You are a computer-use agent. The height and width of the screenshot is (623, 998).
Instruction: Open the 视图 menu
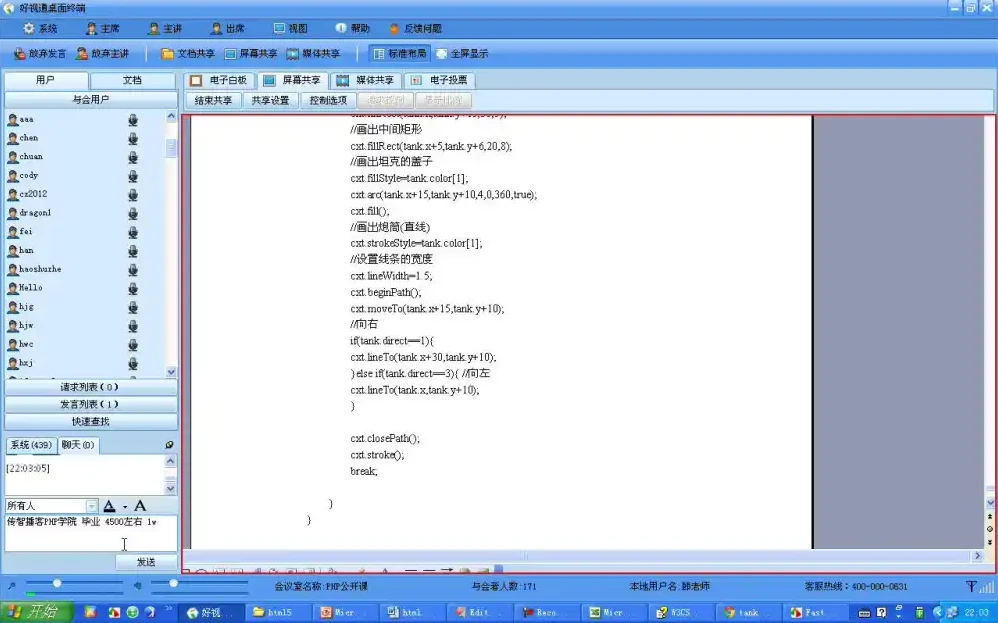click(x=291, y=28)
